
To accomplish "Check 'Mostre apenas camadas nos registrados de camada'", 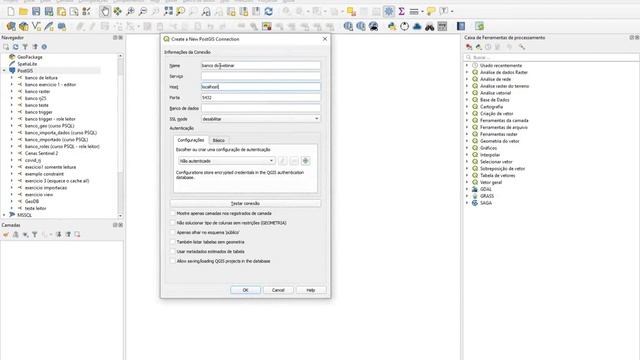I will click(173, 213).
